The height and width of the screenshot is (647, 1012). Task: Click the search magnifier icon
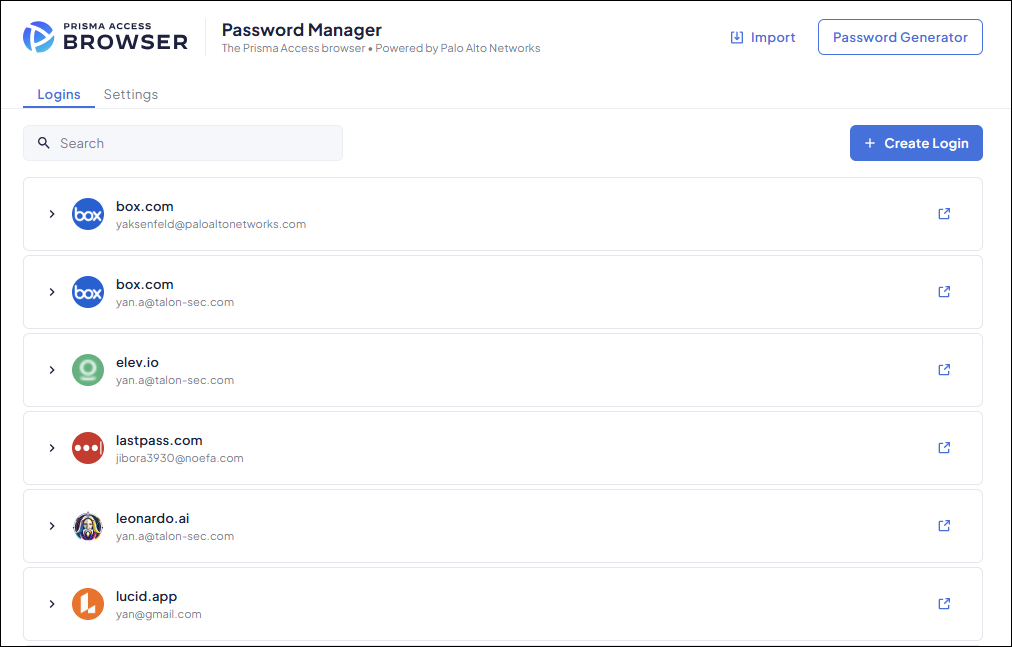[x=43, y=143]
